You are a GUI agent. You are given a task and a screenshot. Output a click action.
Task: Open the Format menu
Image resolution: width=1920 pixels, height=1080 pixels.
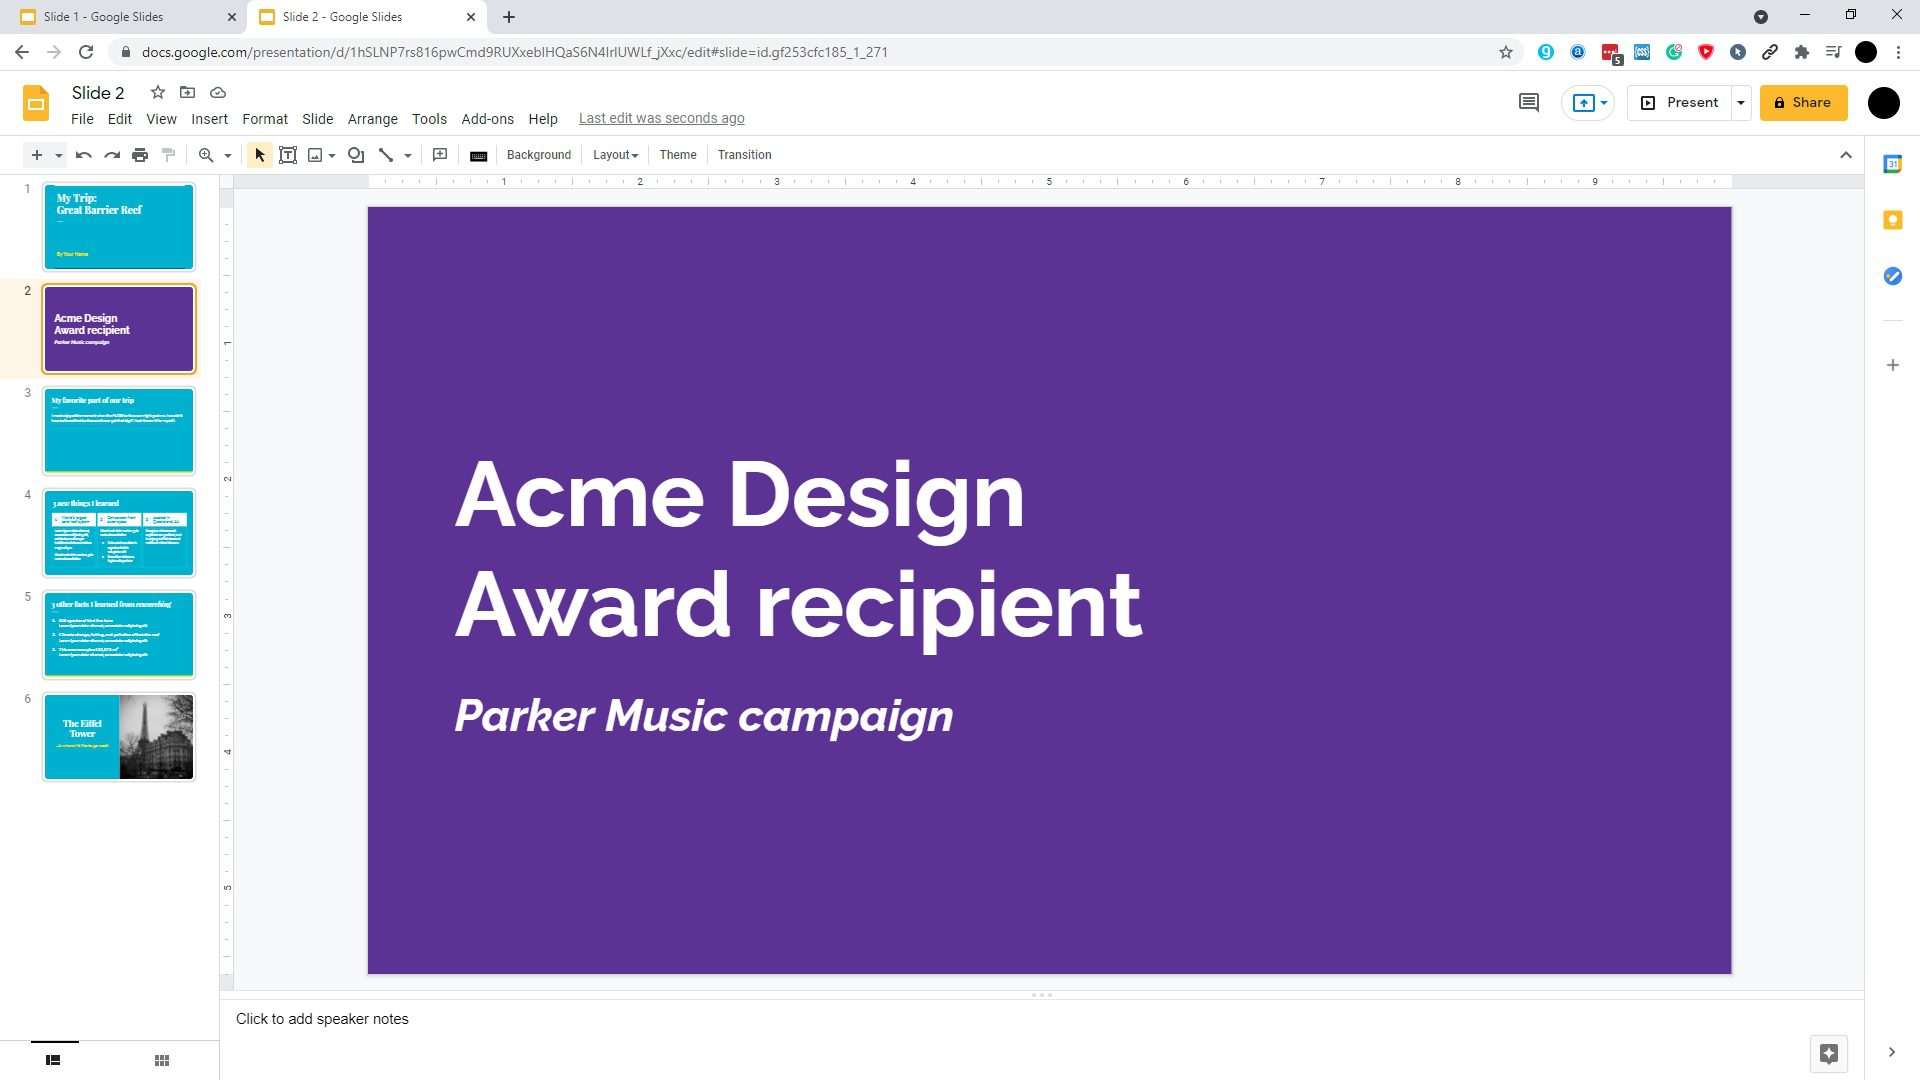pyautogui.click(x=264, y=119)
